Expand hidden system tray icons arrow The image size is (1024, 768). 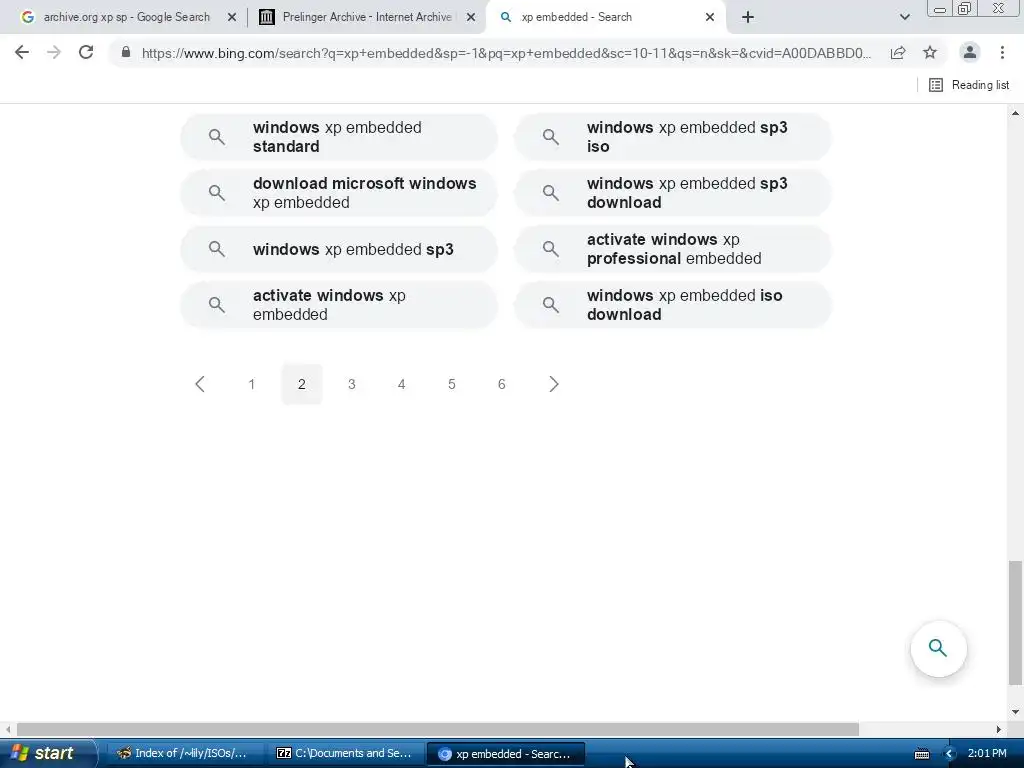pyautogui.click(x=949, y=754)
